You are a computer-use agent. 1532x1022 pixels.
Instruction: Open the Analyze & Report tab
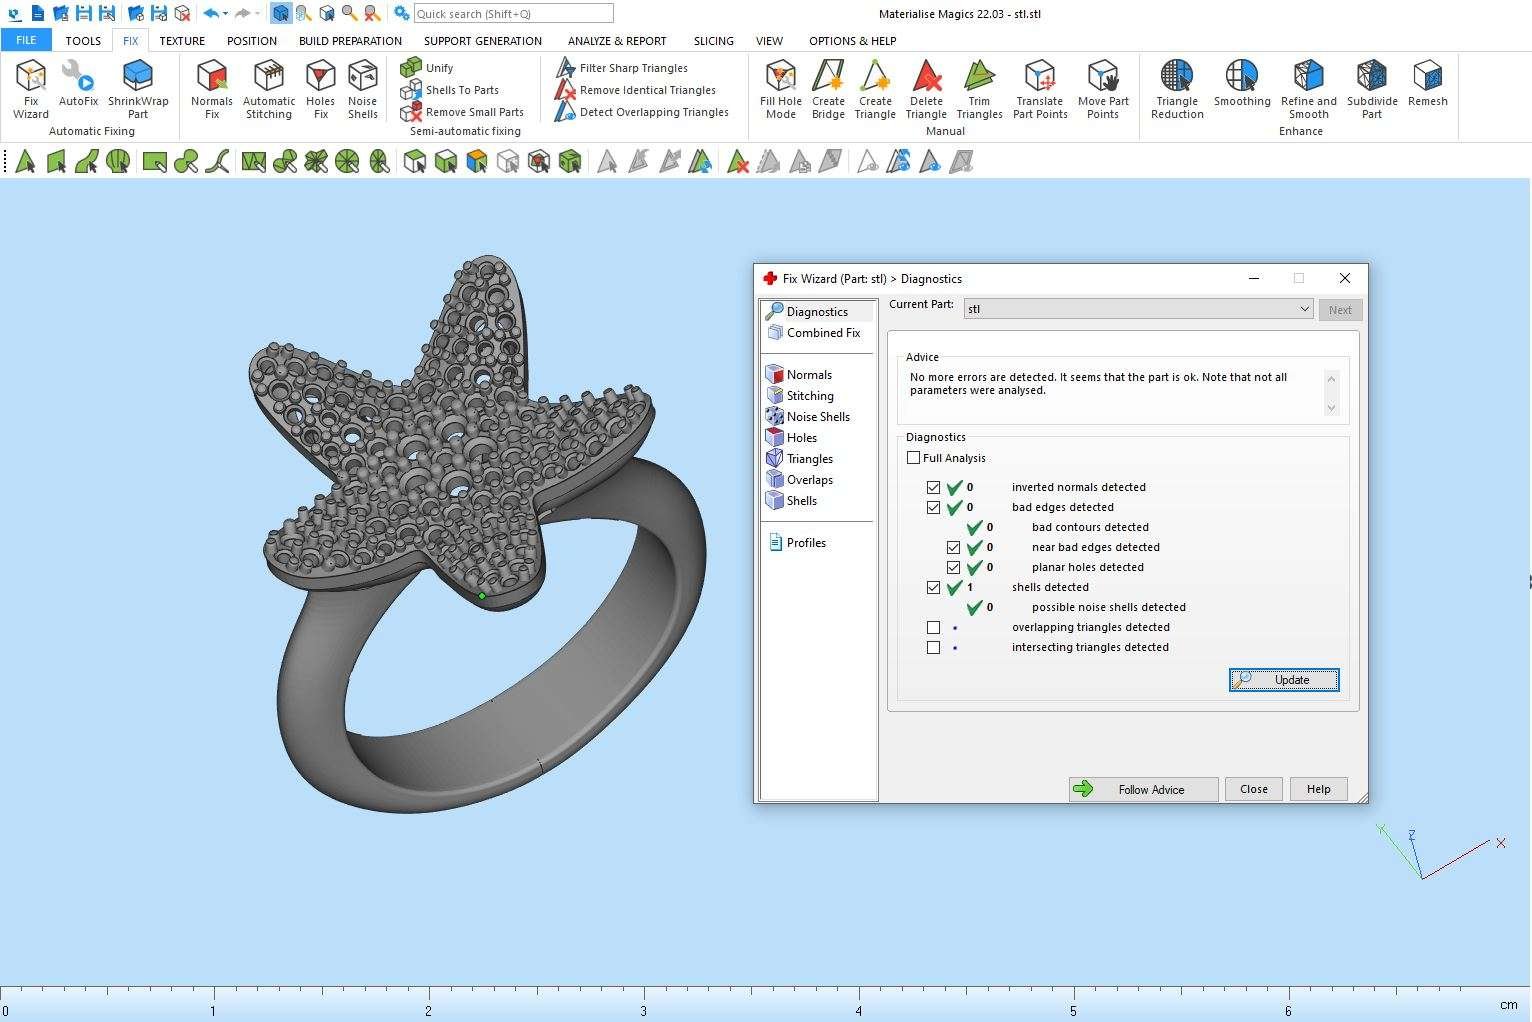click(x=616, y=41)
